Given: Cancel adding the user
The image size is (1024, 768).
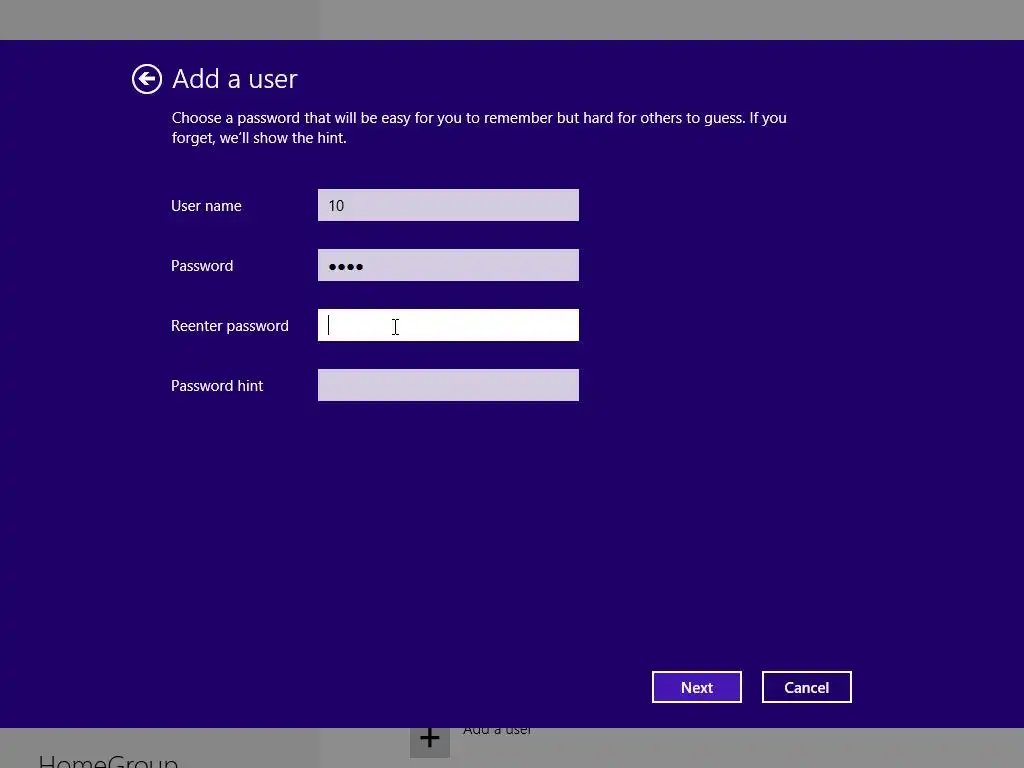Looking at the screenshot, I should tap(807, 687).
